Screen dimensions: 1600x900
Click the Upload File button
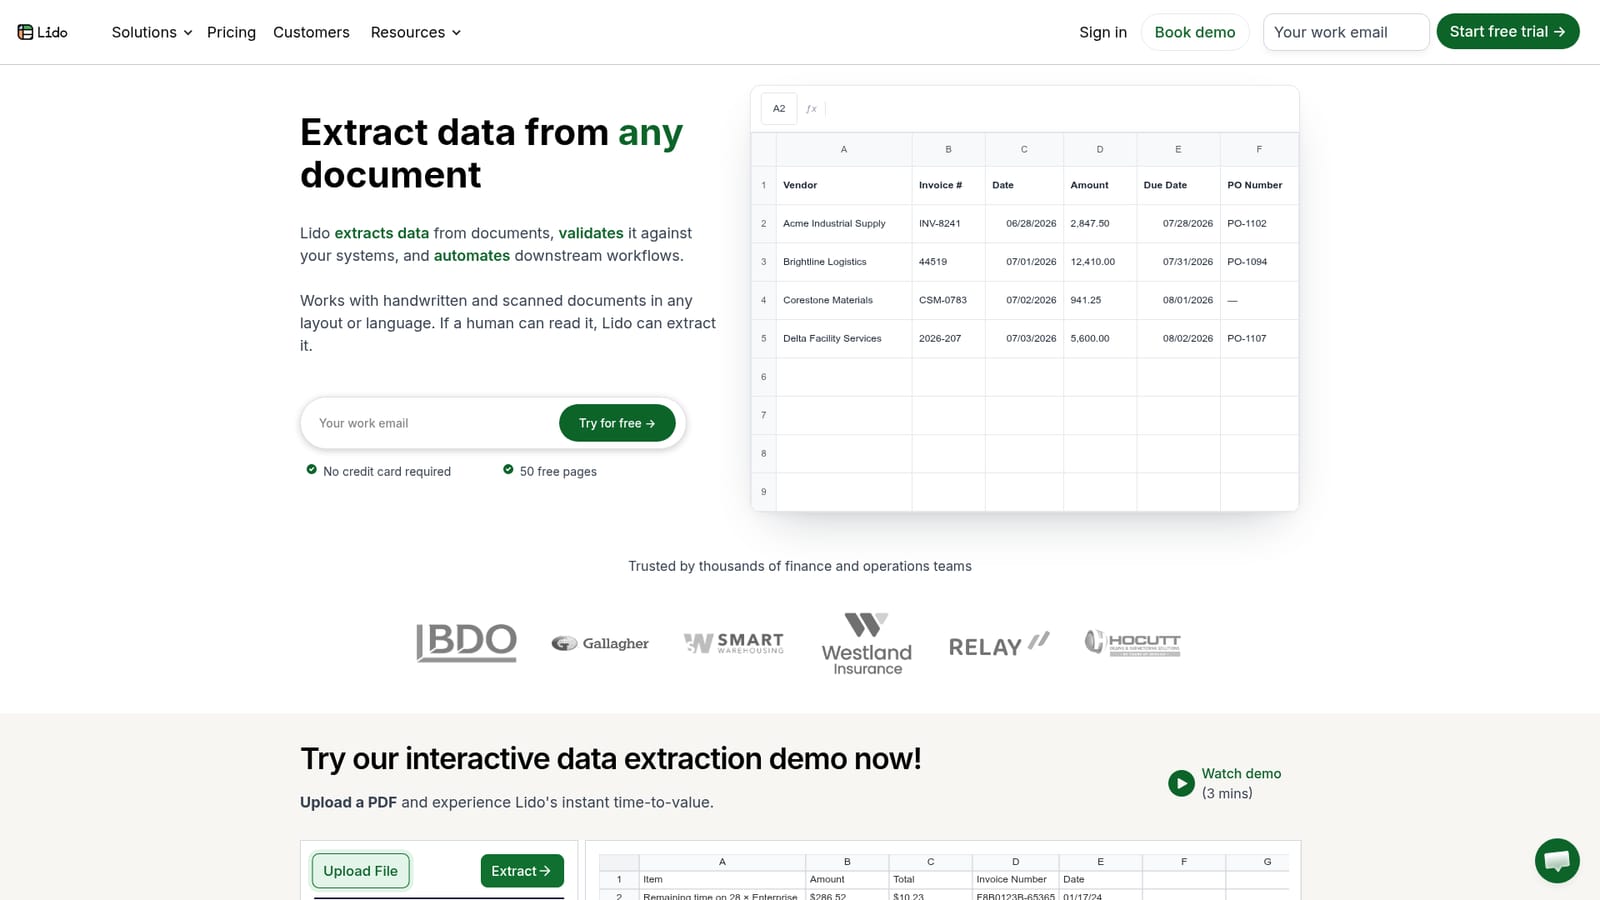(x=360, y=871)
